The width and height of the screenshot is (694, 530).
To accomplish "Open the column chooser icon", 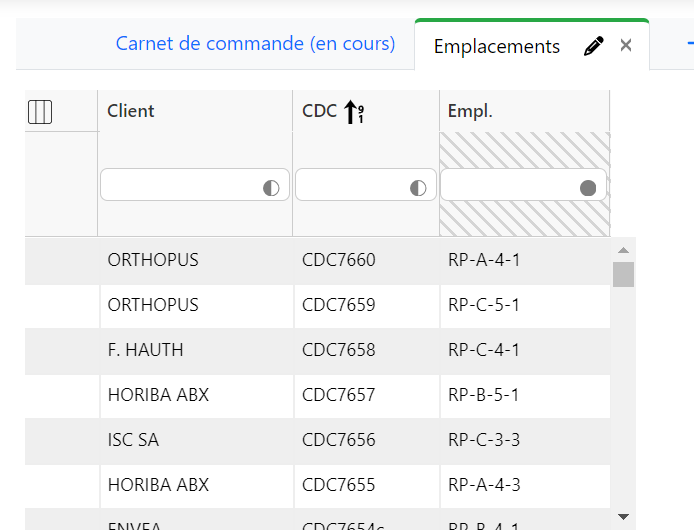I will [x=40, y=112].
